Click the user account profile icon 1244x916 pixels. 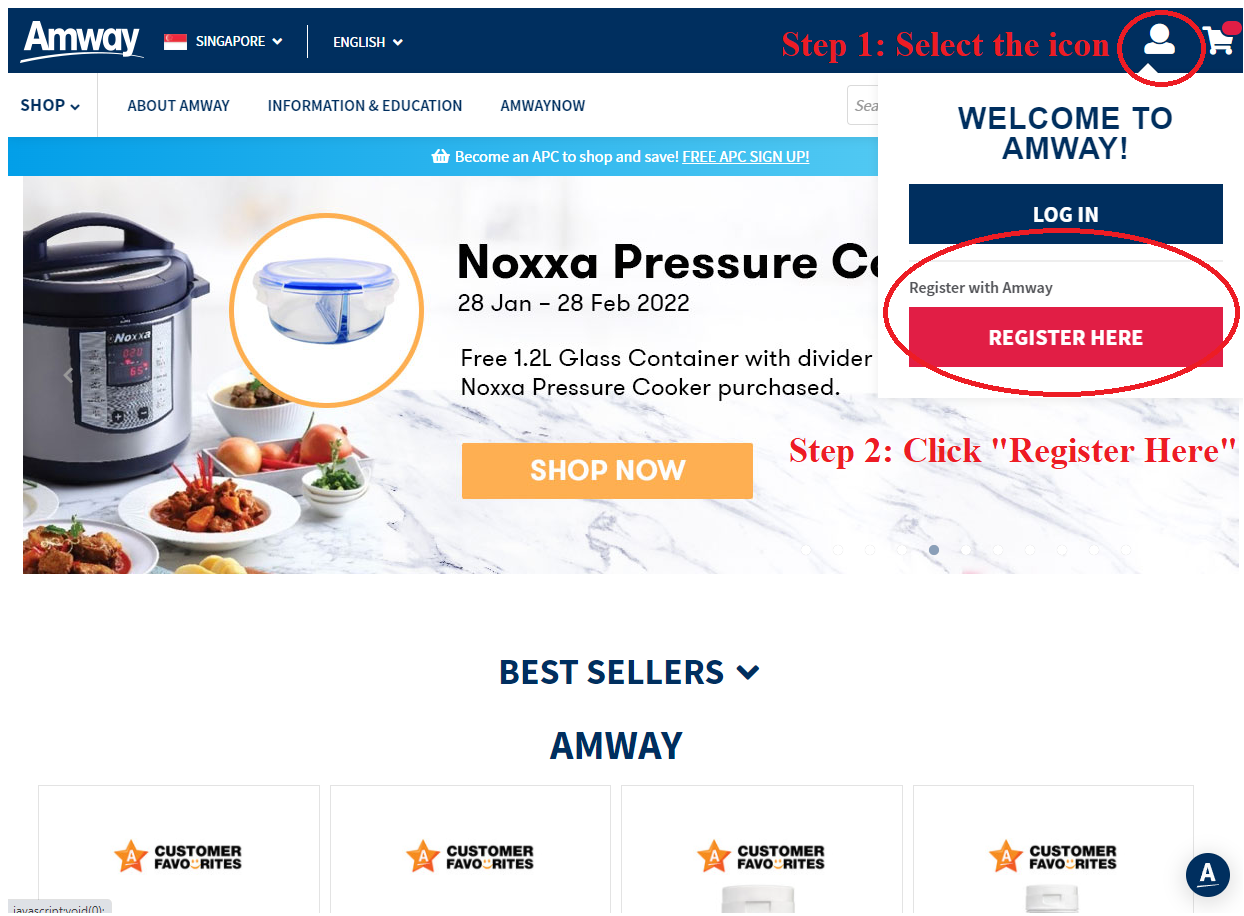1159,40
